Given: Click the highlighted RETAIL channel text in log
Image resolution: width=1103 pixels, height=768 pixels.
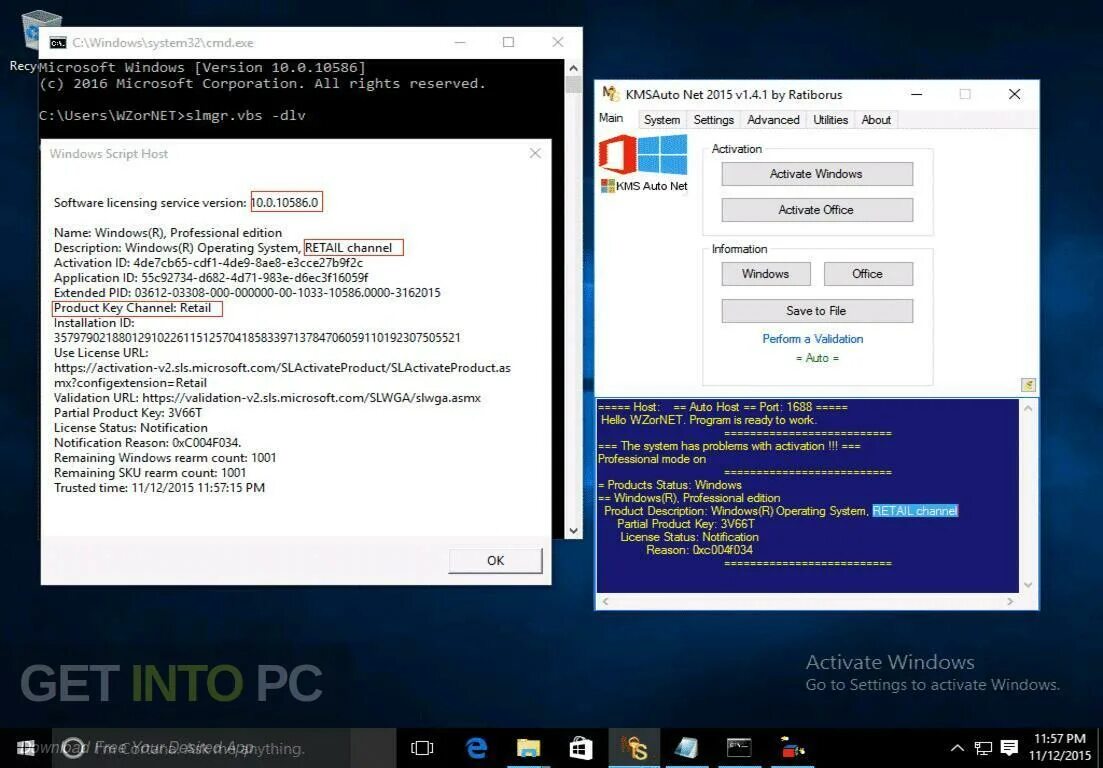Looking at the screenshot, I should pyautogui.click(x=914, y=511).
